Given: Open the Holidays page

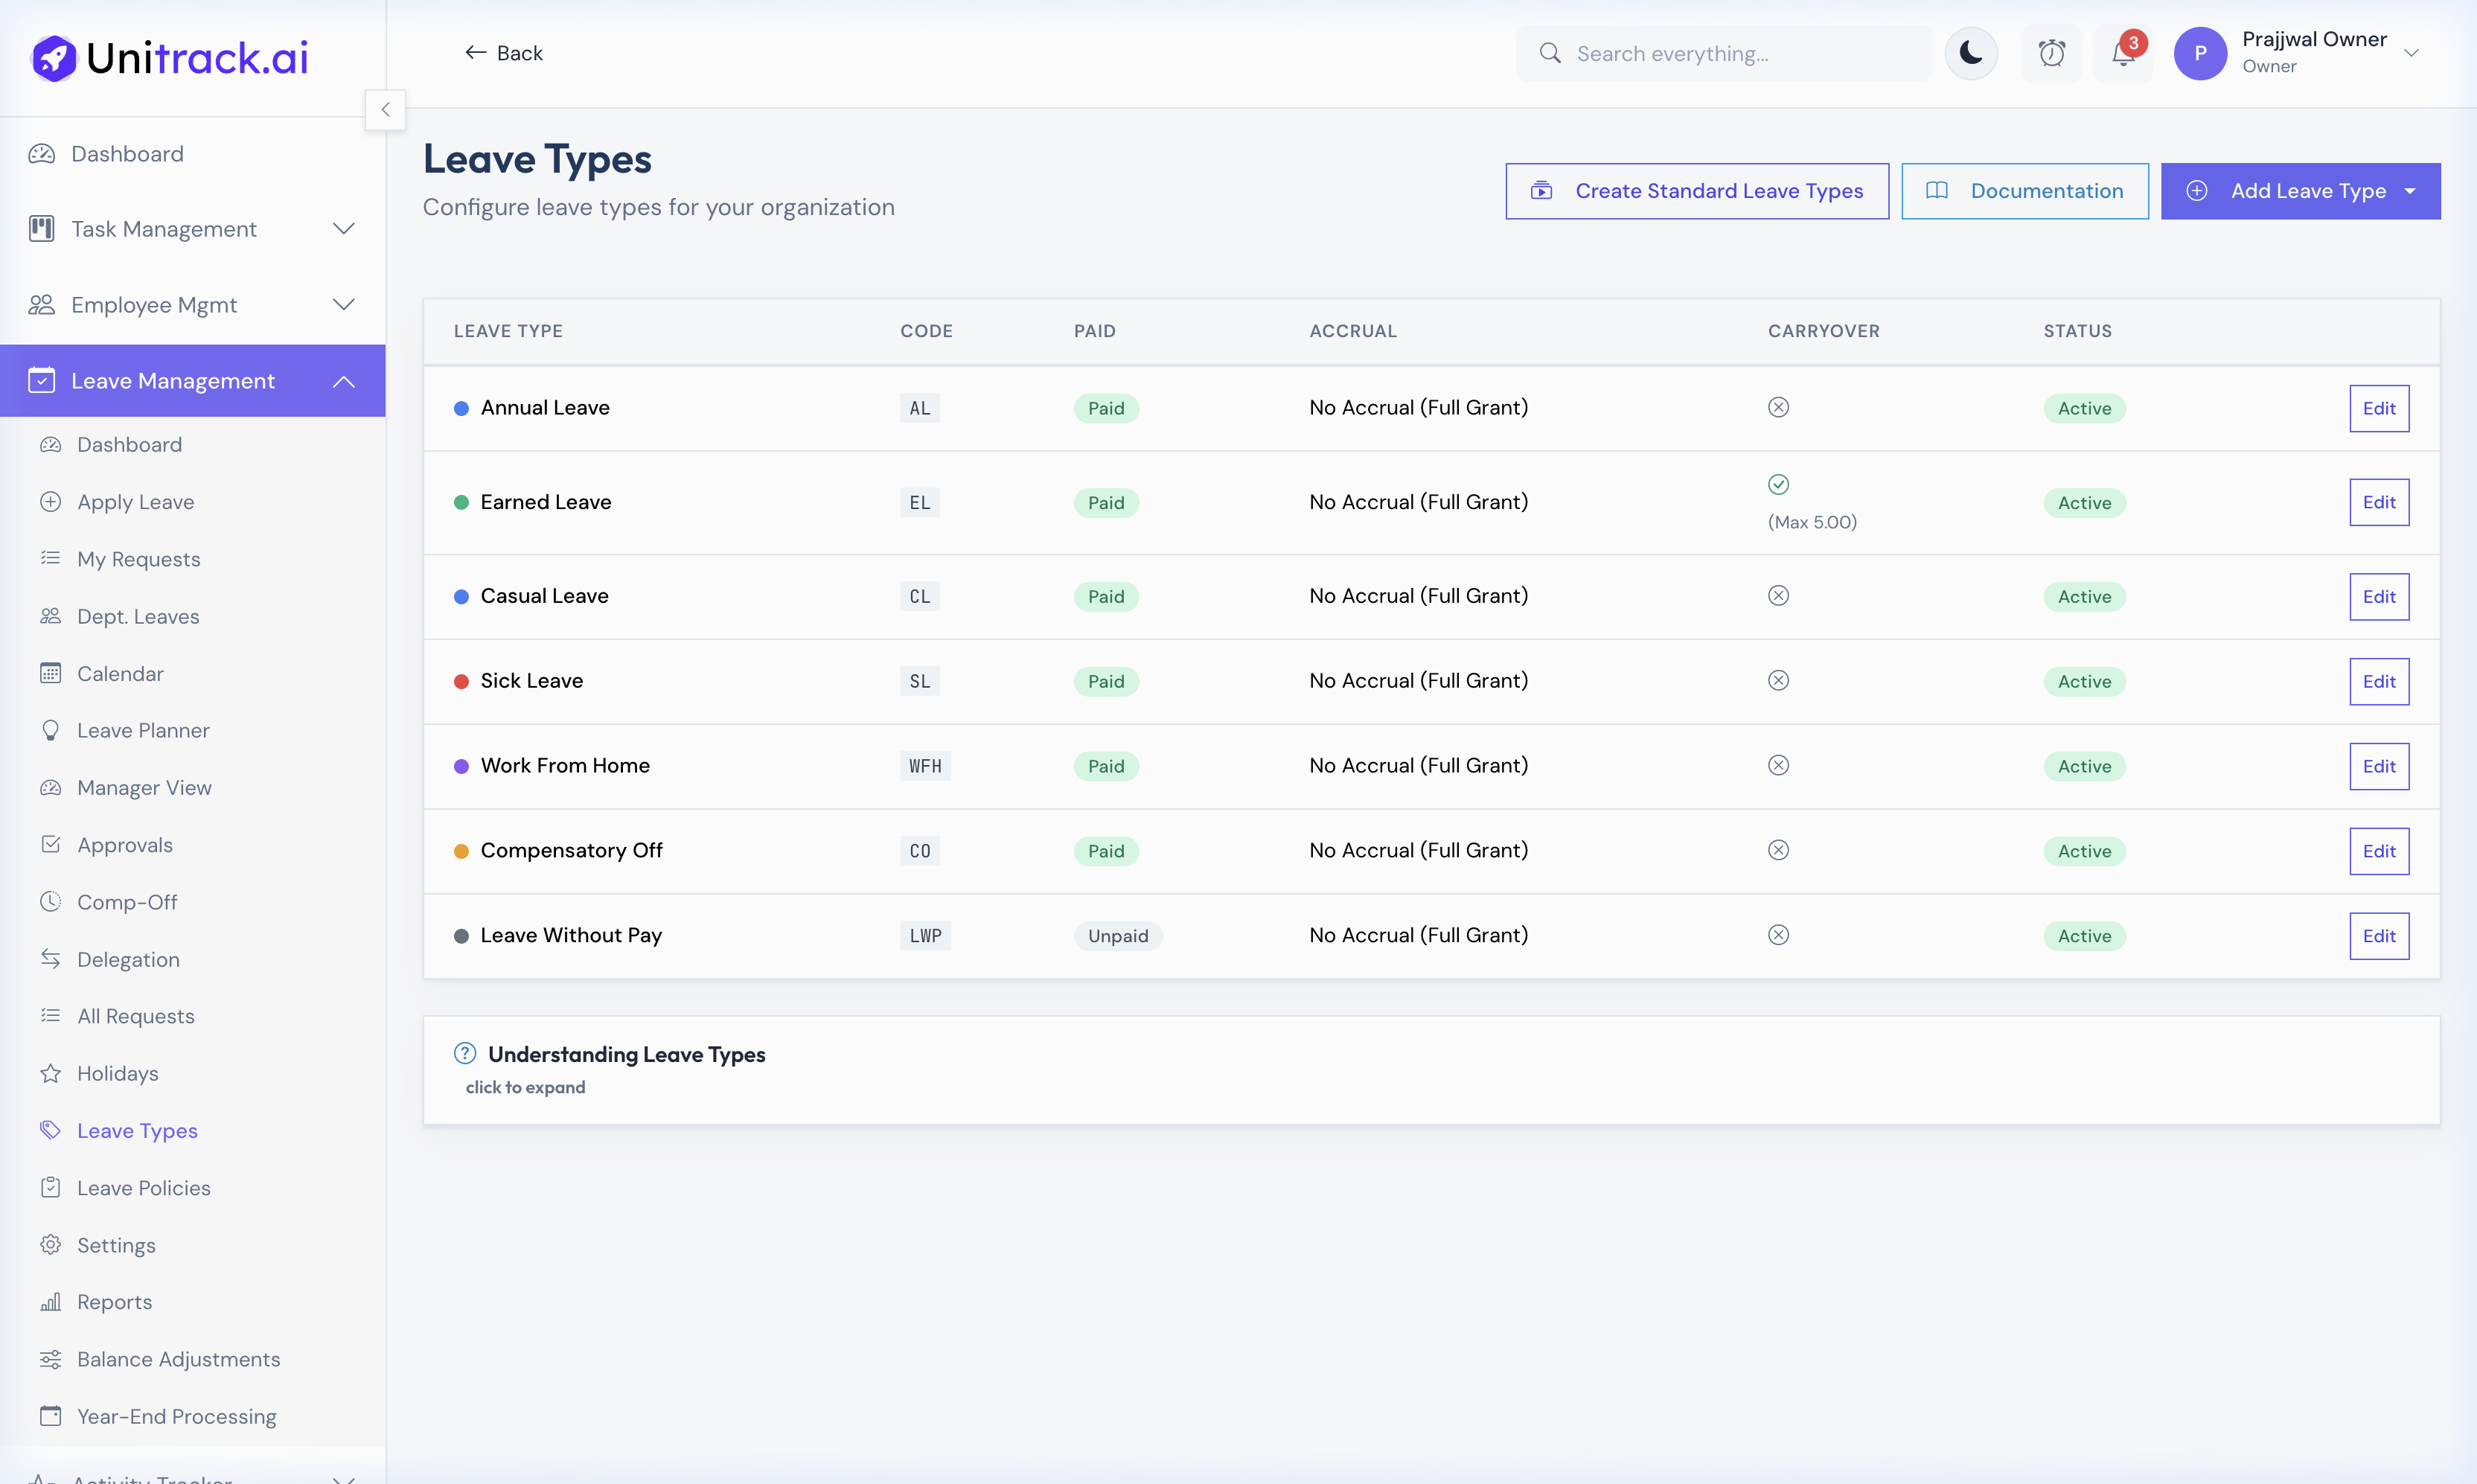Looking at the screenshot, I should click(x=117, y=1073).
